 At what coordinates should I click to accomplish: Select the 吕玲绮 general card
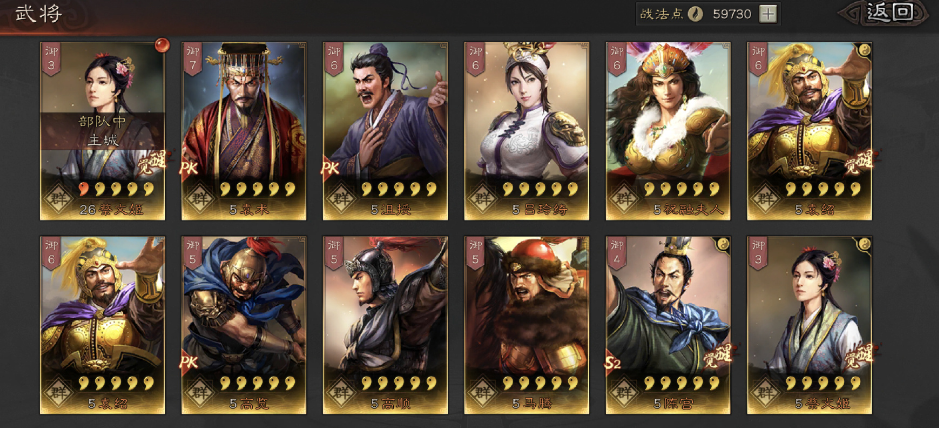click(526, 131)
